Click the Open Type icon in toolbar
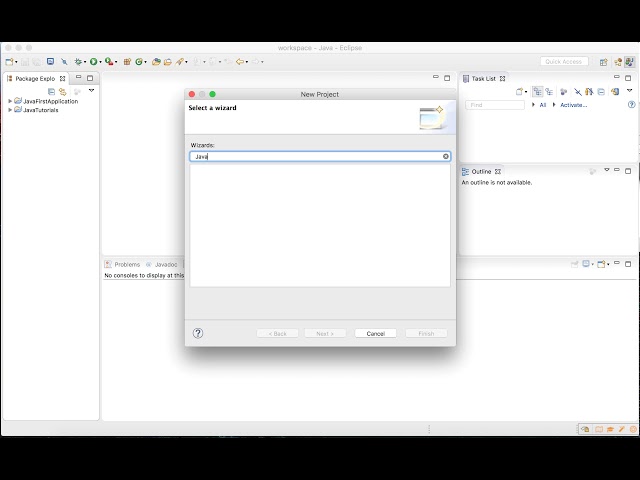640x480 pixels. click(156, 62)
